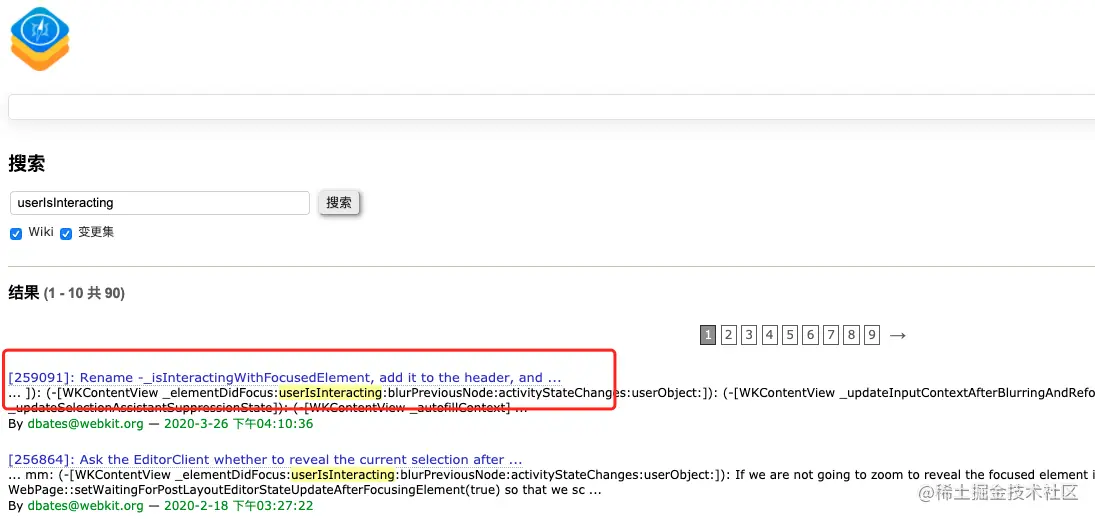Select the 变更集 label text
The image size is (1095, 519).
coord(96,233)
